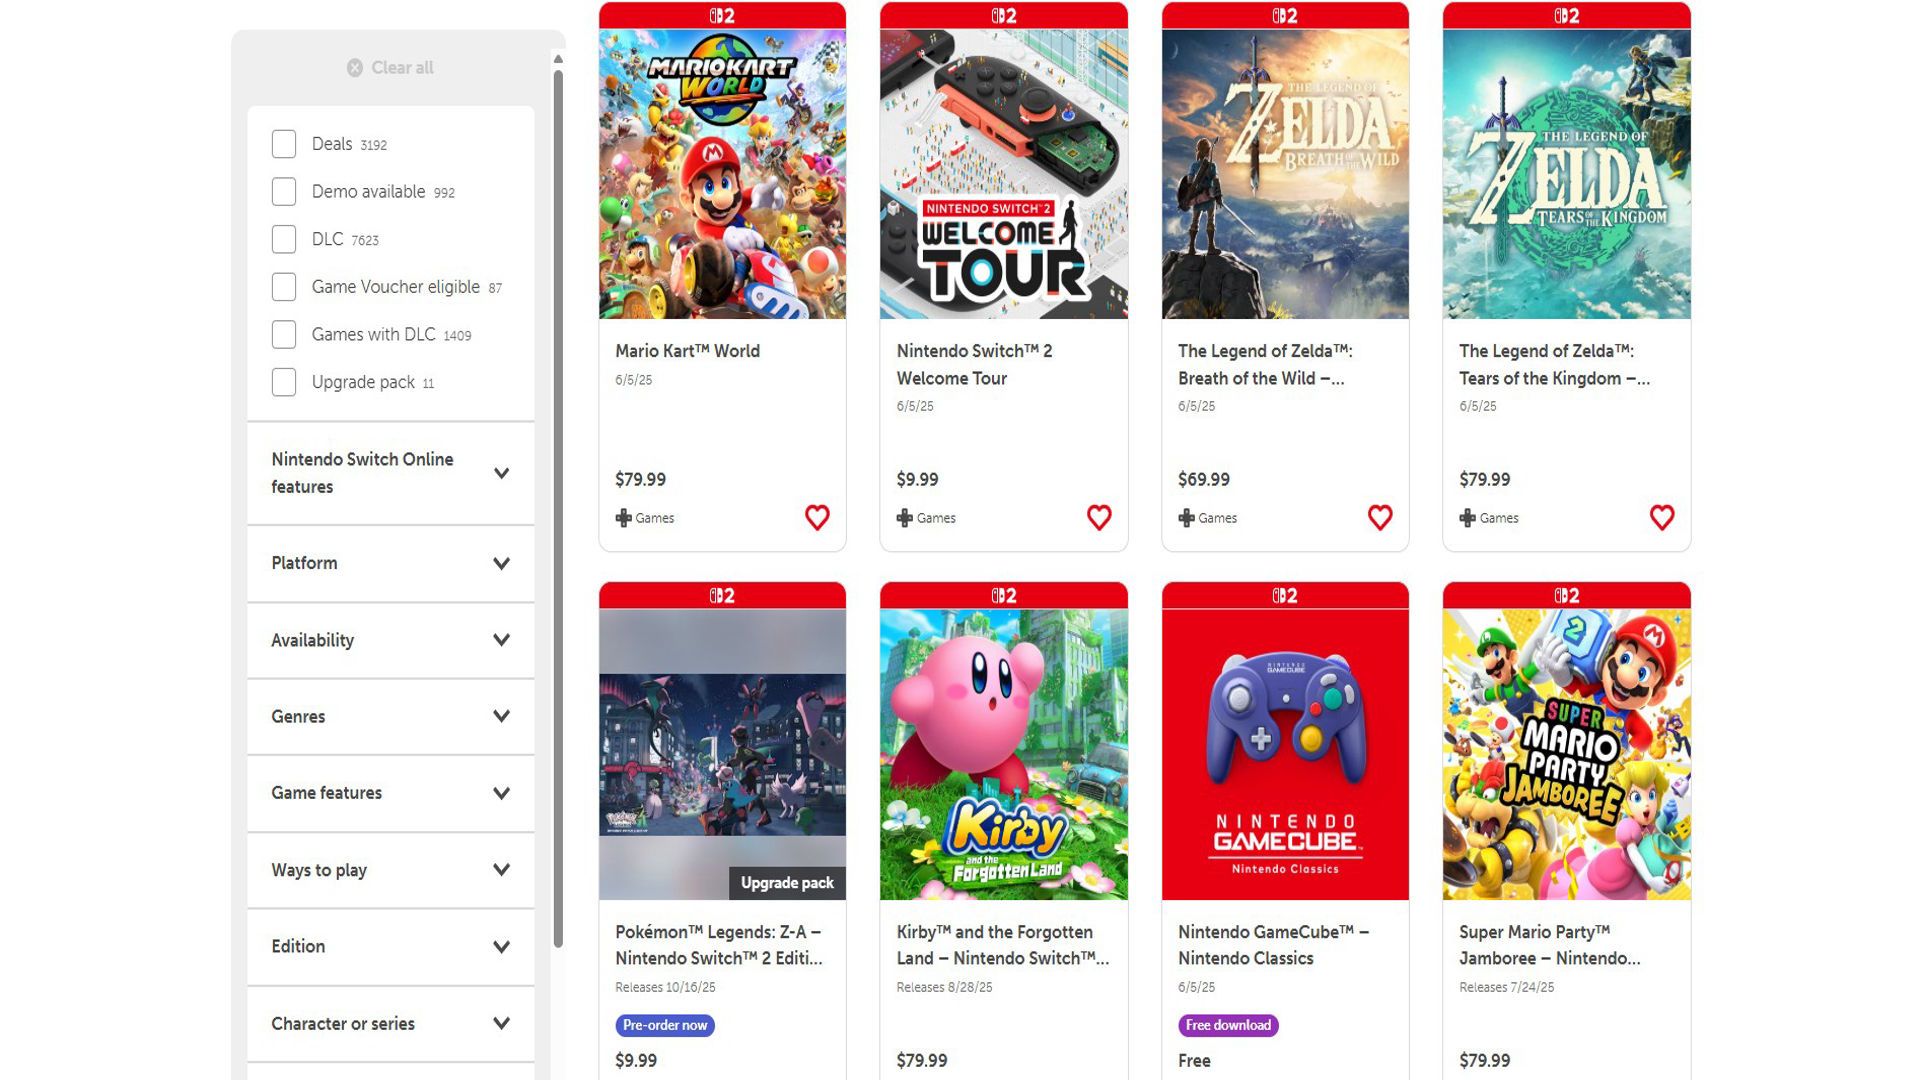Click Switch 2 logo banner above GameCube Classics
1920x1080 pixels.
pos(1285,596)
